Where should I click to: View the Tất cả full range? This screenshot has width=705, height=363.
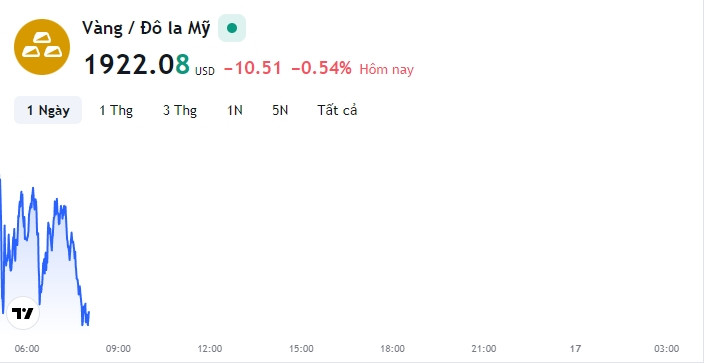[337, 110]
